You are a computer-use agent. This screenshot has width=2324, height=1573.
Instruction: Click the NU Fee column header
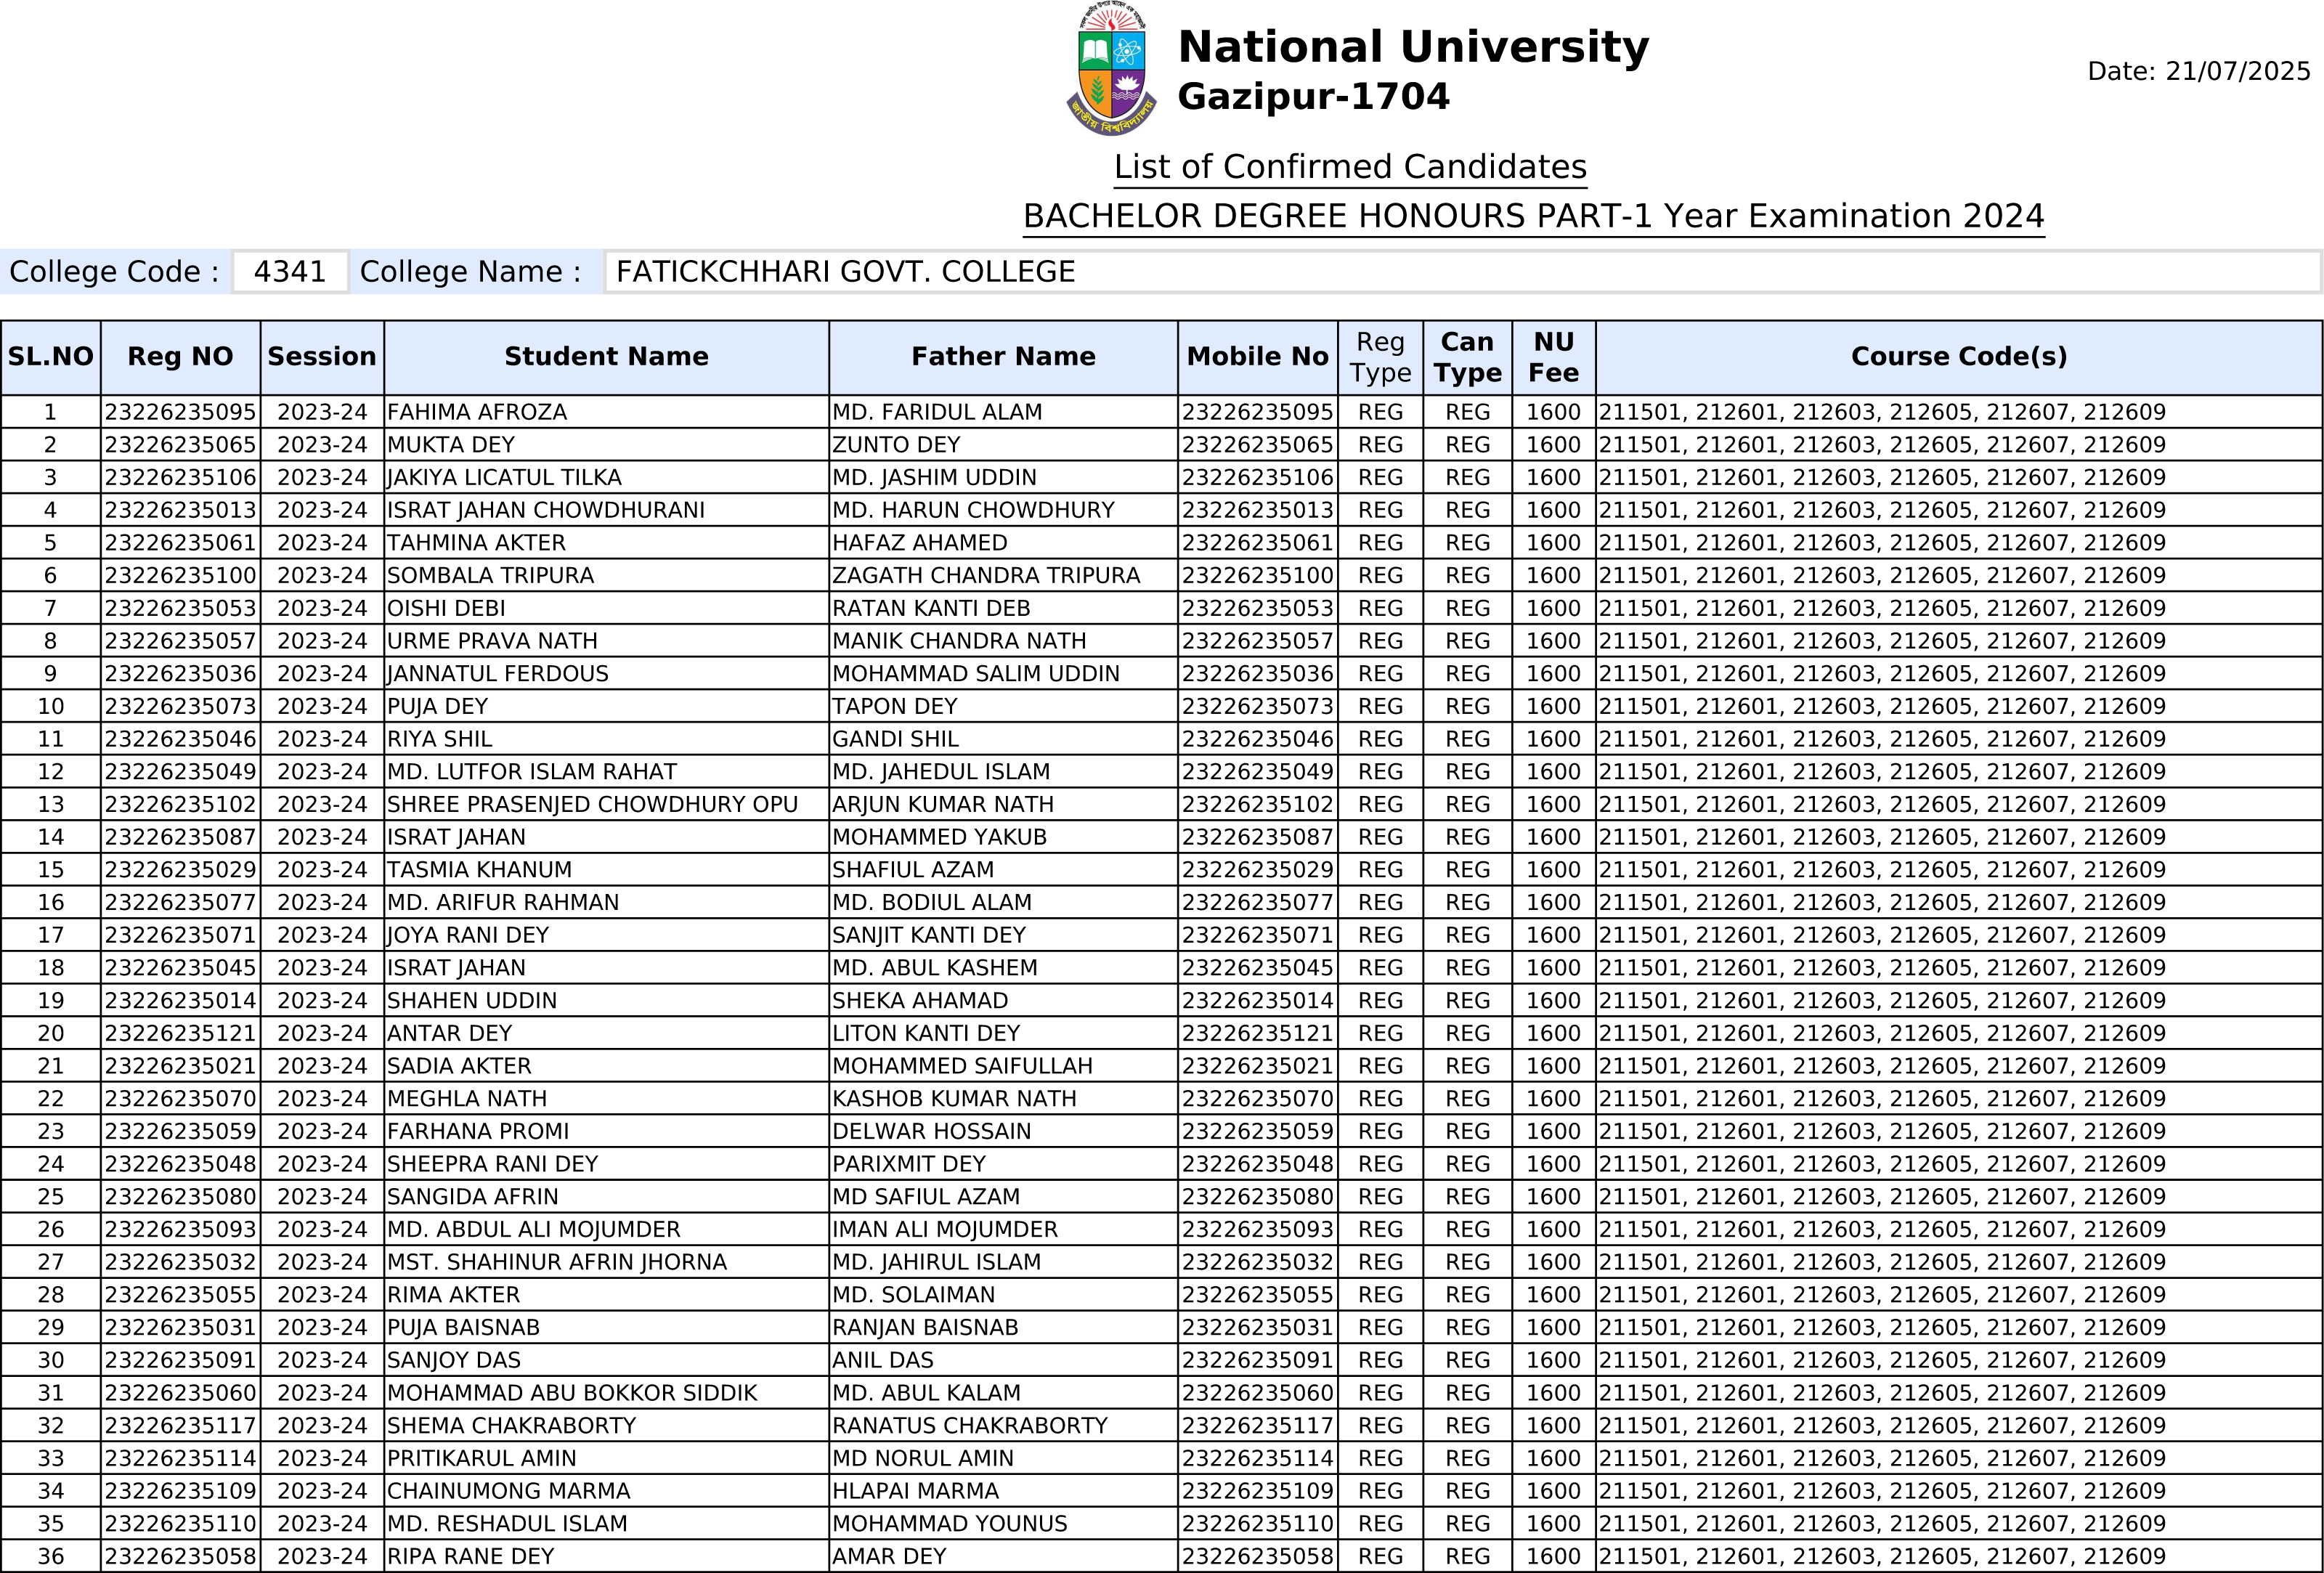click(x=1553, y=357)
